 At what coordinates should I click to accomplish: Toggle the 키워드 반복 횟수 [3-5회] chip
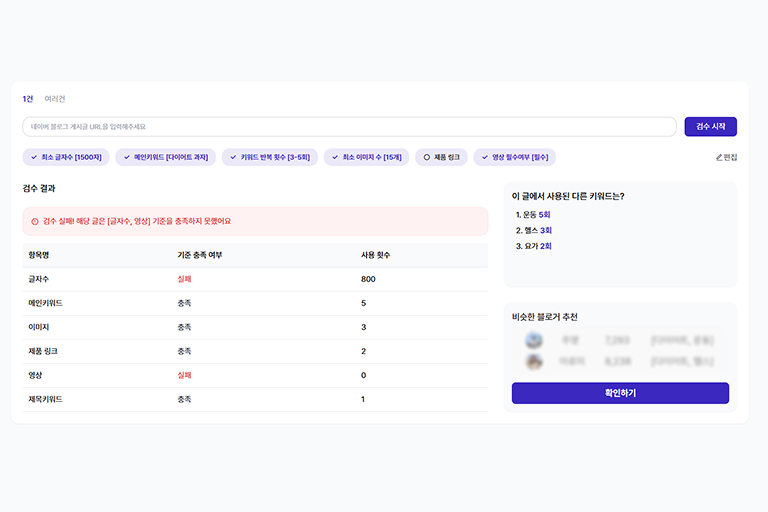click(270, 157)
